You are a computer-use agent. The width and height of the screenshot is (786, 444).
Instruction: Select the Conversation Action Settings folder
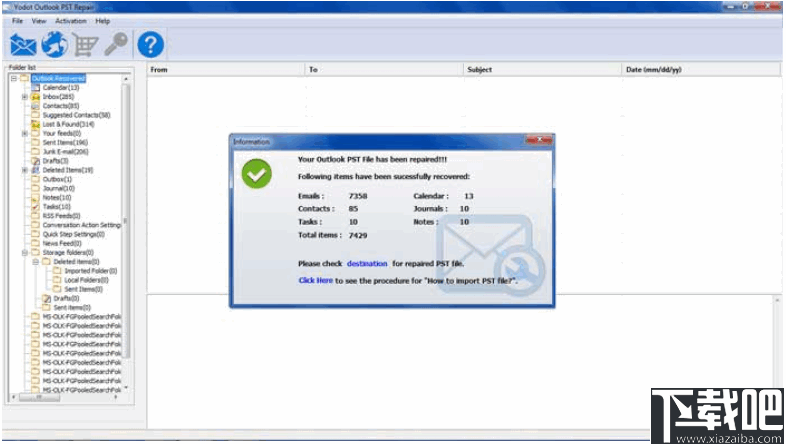click(x=82, y=225)
